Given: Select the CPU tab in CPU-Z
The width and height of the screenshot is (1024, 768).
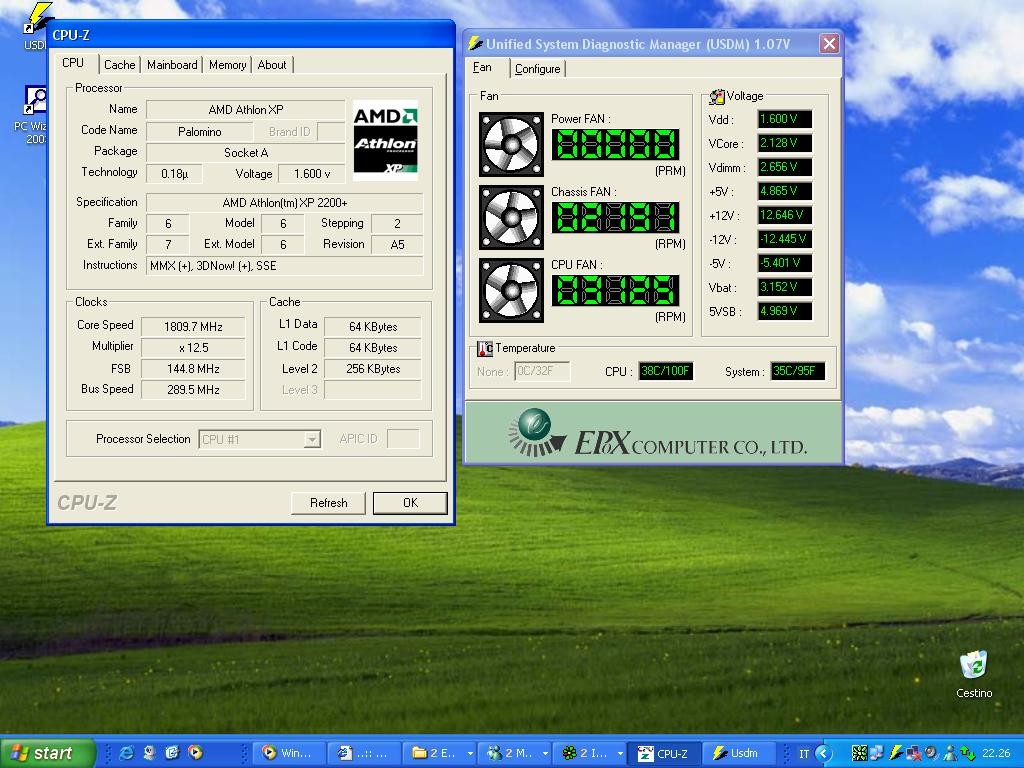Looking at the screenshot, I should 73,63.
